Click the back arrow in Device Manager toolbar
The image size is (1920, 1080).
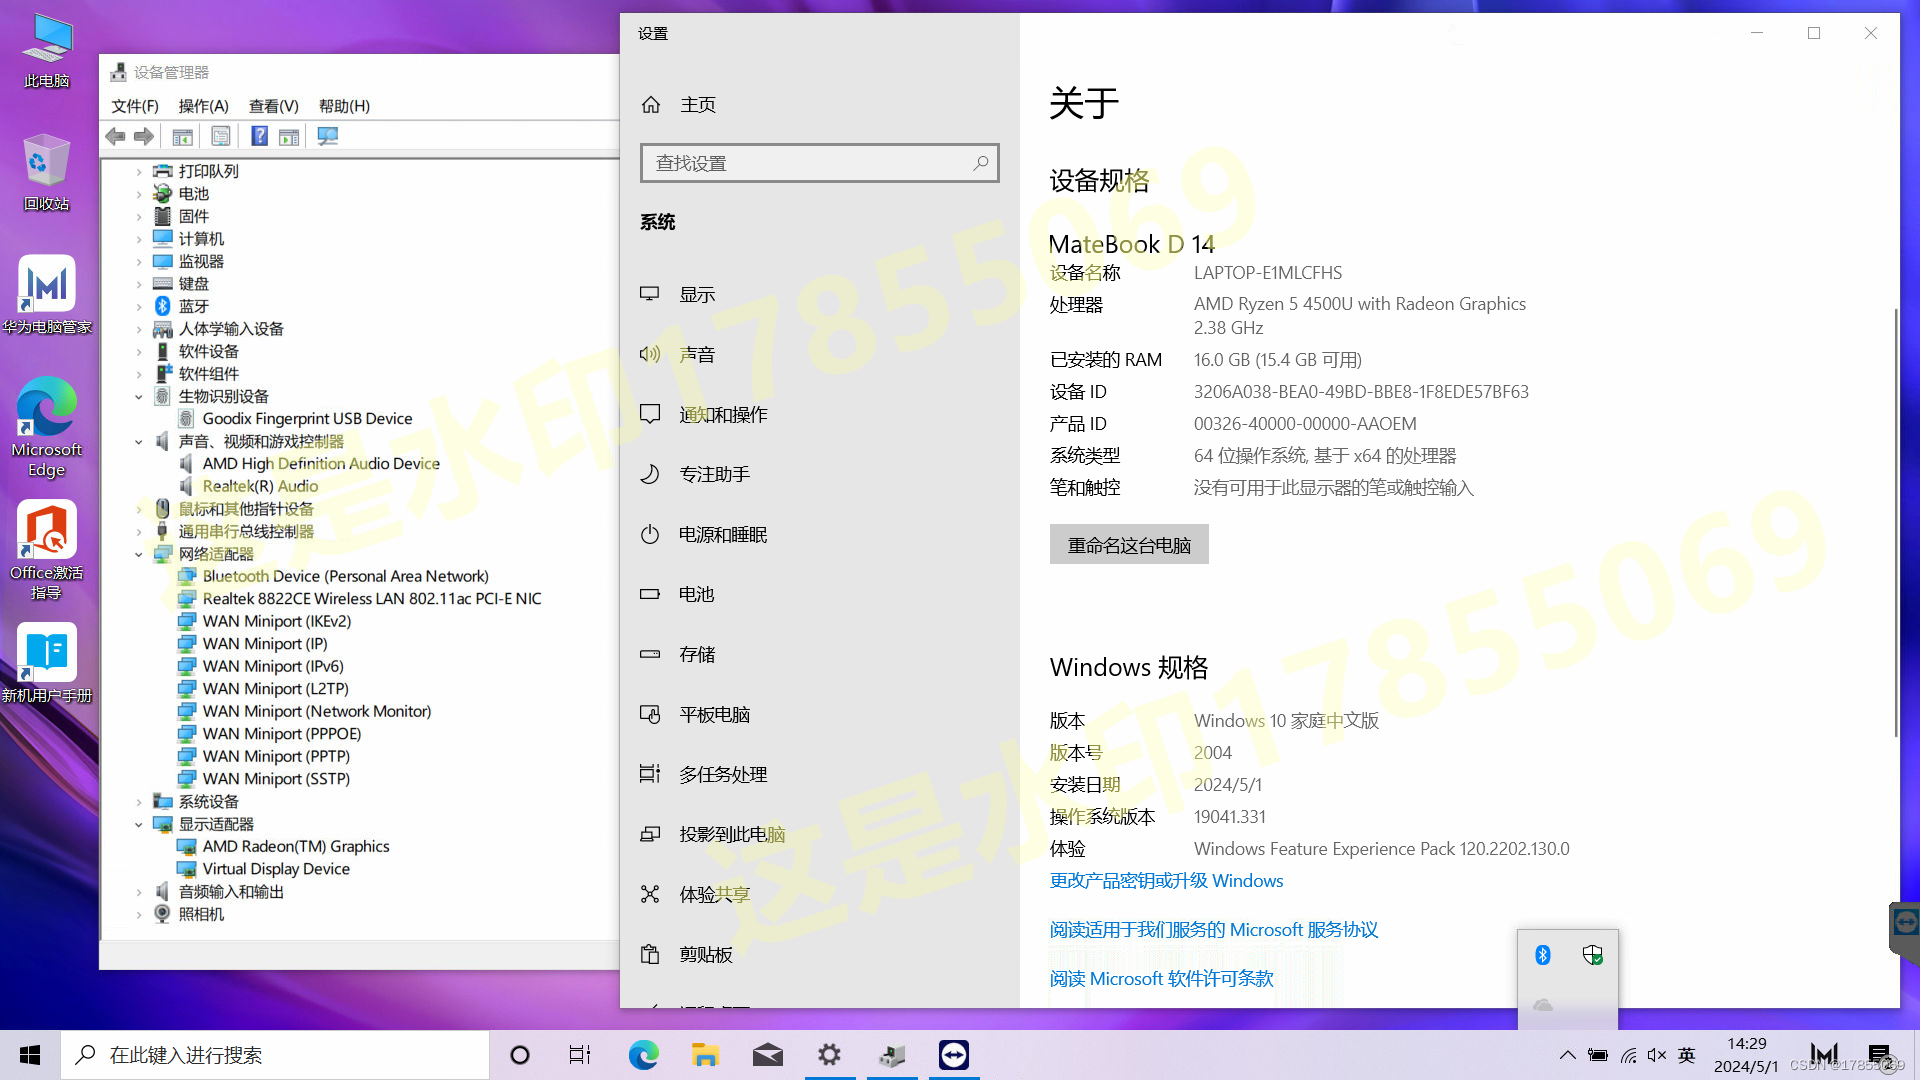116,136
